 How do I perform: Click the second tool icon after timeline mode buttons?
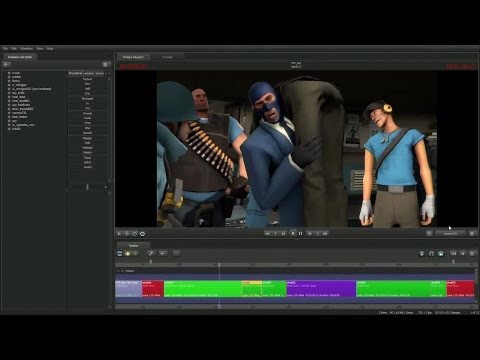coord(163,253)
